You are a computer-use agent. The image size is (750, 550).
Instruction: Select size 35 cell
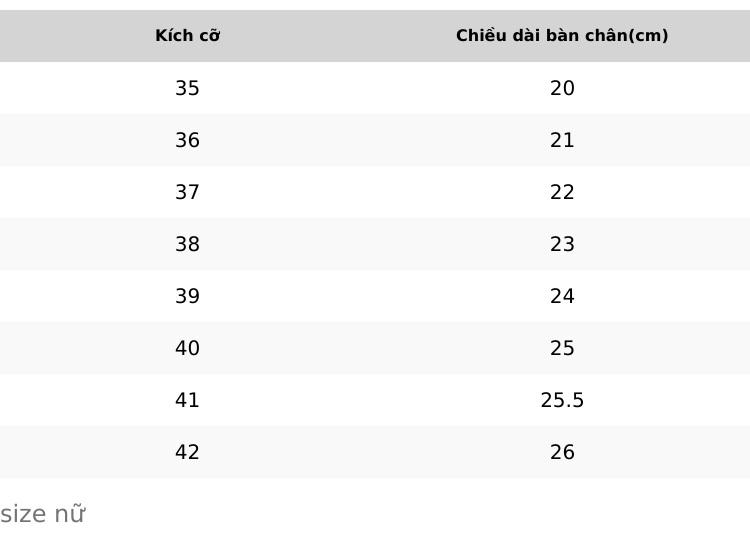point(187,88)
